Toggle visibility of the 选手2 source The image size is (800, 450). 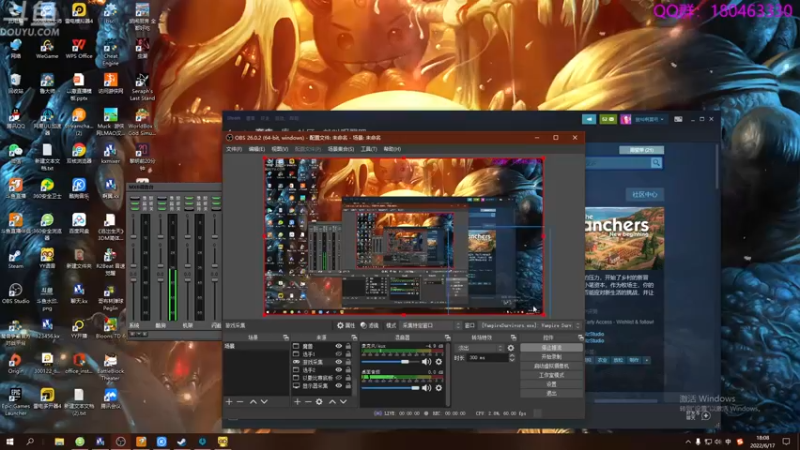coord(338,370)
